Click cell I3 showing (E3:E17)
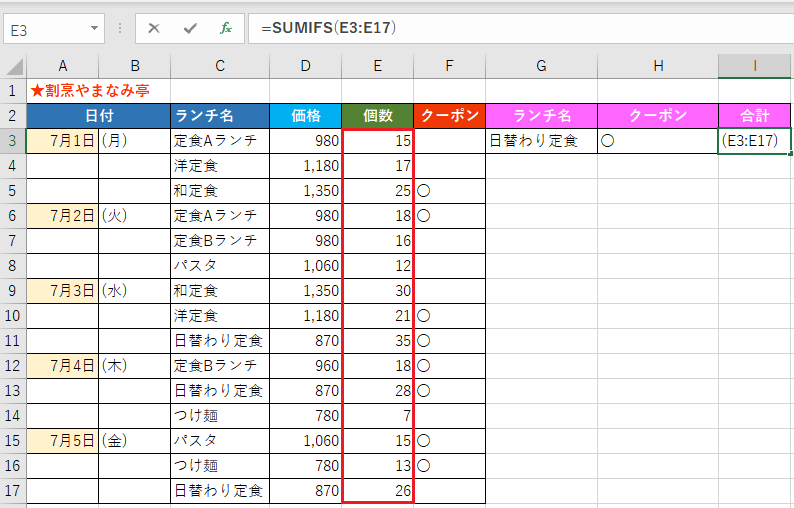 (755, 141)
